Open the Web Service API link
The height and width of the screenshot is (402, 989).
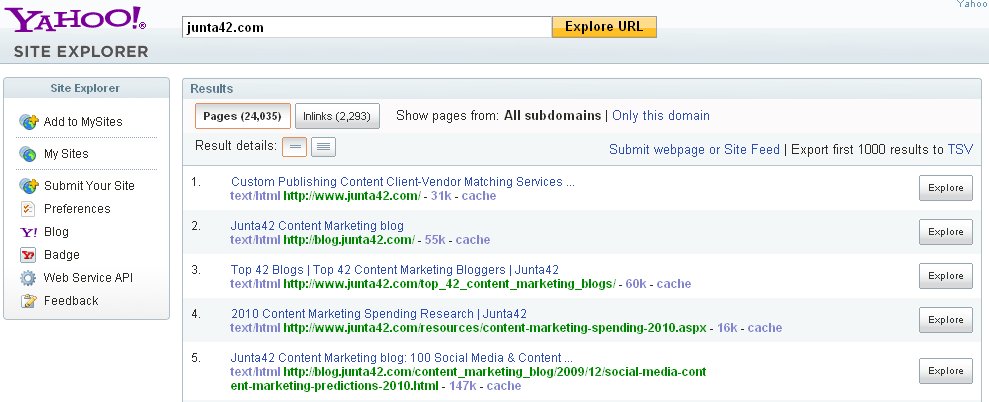[88, 278]
